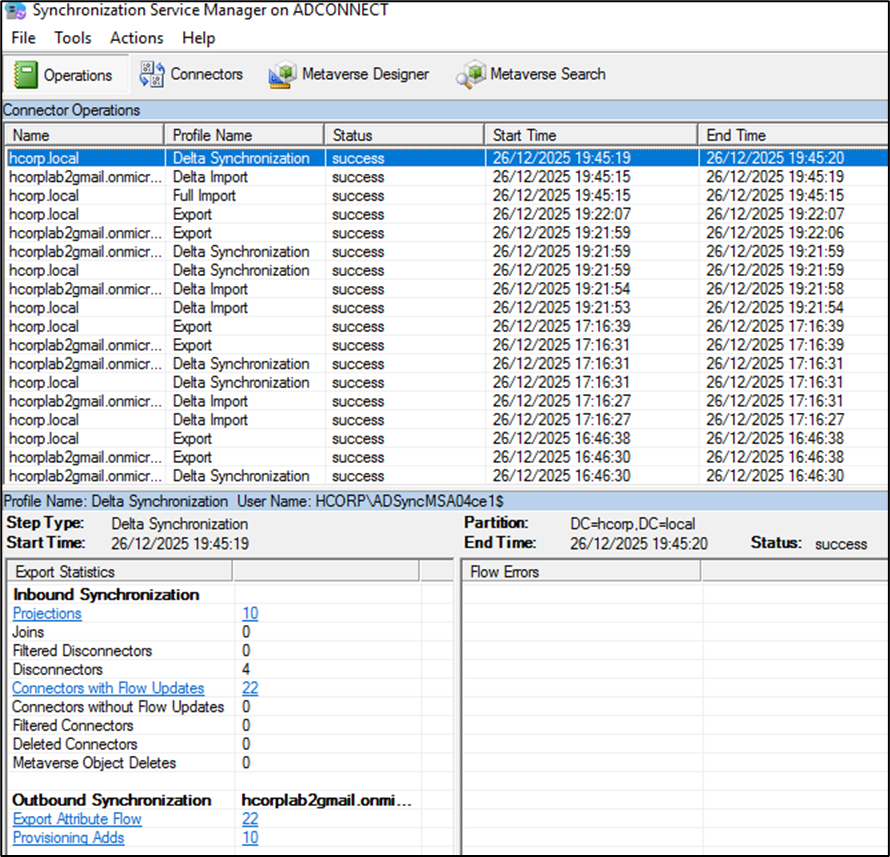Screen dimensions: 890x857
Task: Click the Projections statistics link
Action: click(47, 613)
